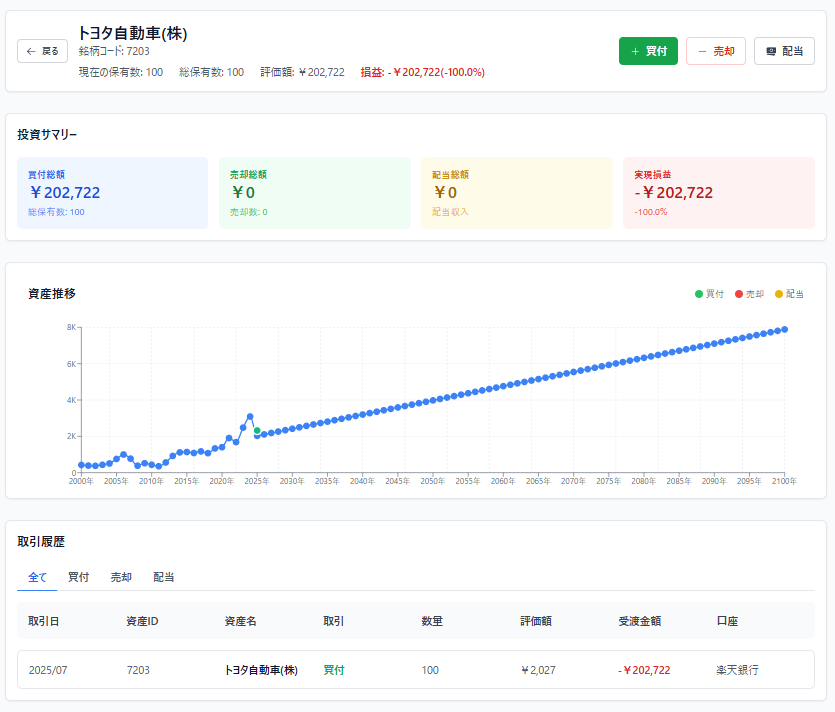Image resolution: width=835 pixels, height=712 pixels.
Task: Click the 売却総額 summary card
Action: 315,193
